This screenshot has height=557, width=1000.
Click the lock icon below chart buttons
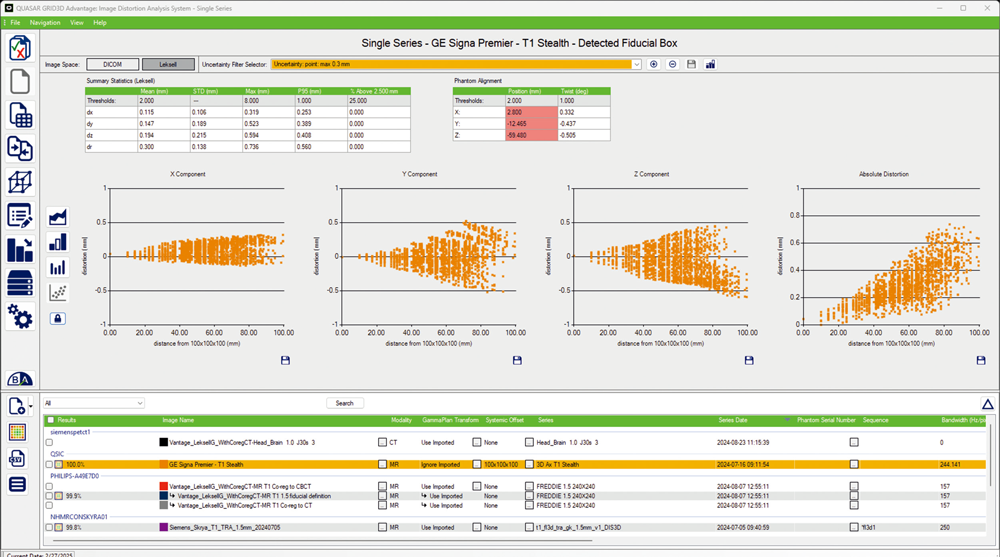tap(58, 318)
